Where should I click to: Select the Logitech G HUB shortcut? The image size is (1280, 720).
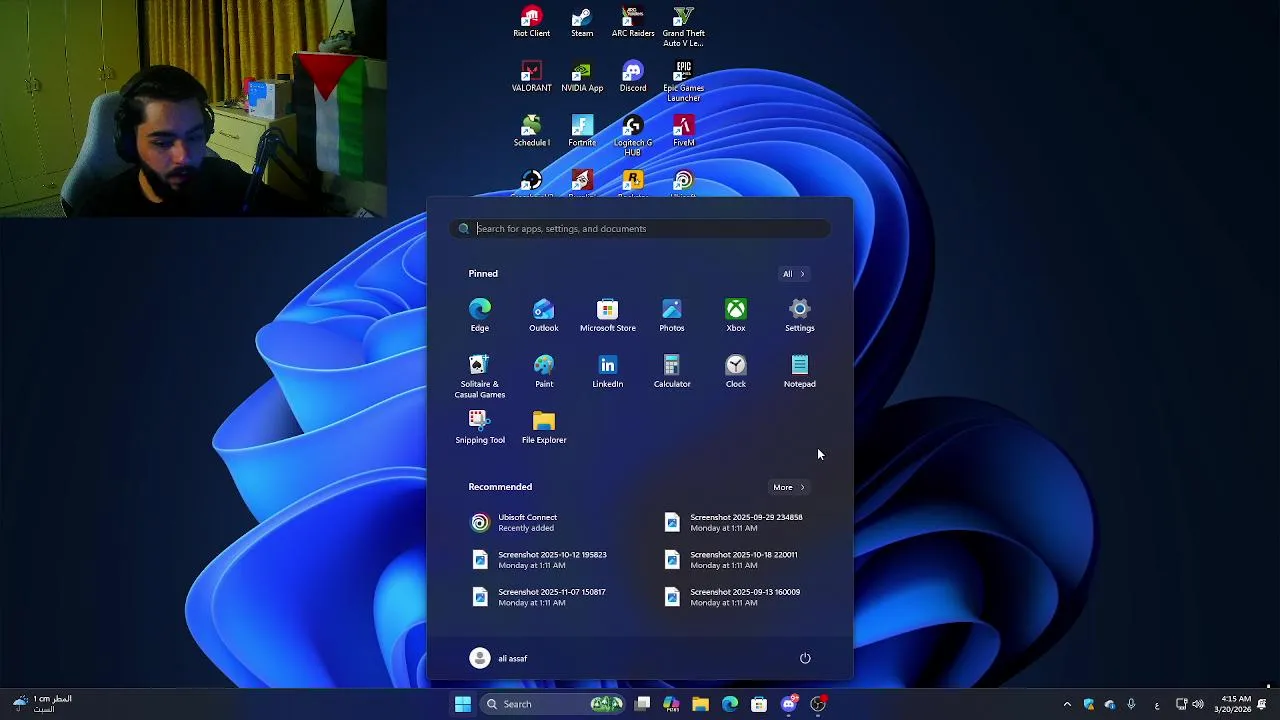pyautogui.click(x=633, y=136)
